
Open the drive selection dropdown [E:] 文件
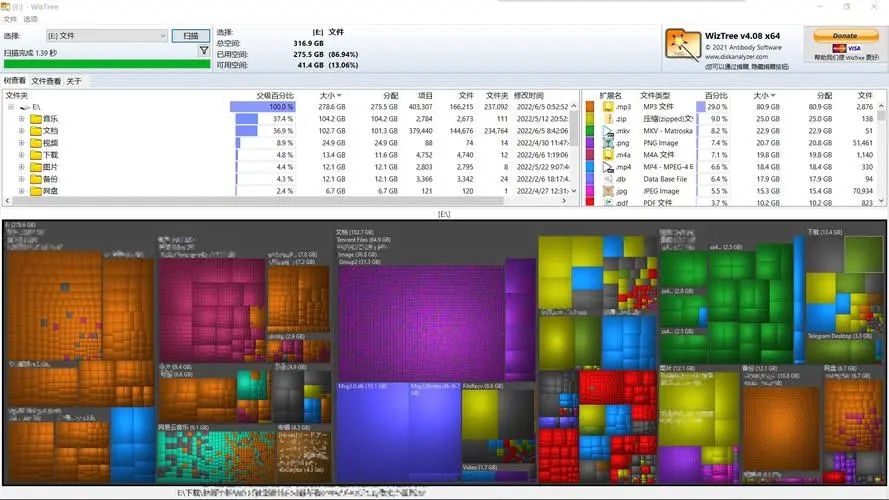tap(107, 36)
